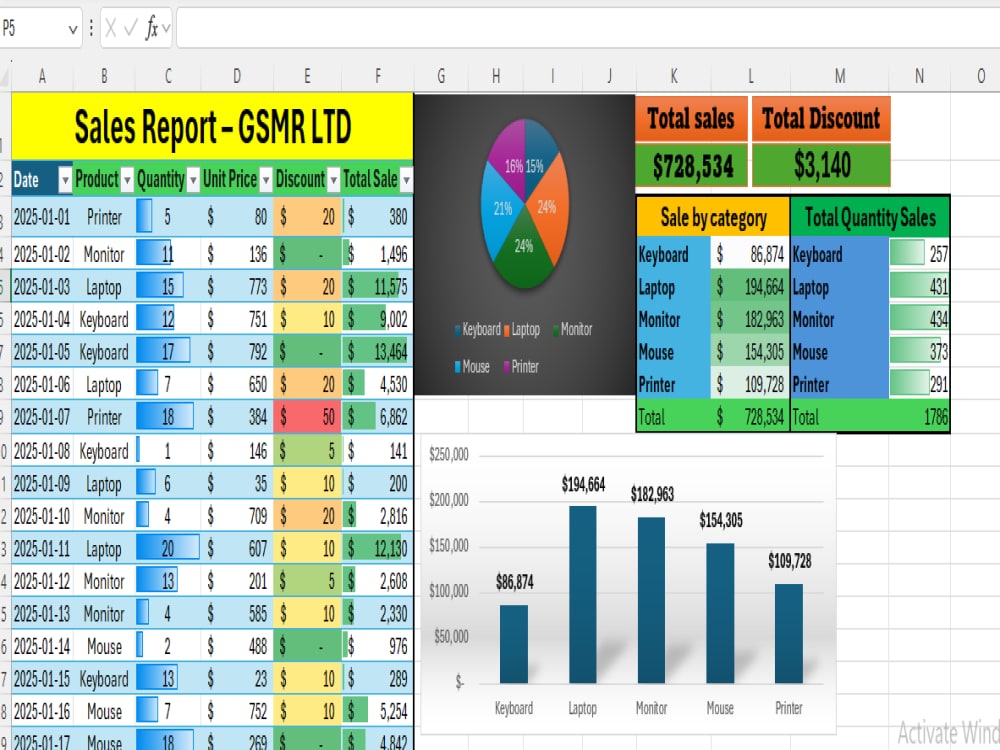Select column K header
This screenshot has height=750, width=1000.
click(673, 77)
